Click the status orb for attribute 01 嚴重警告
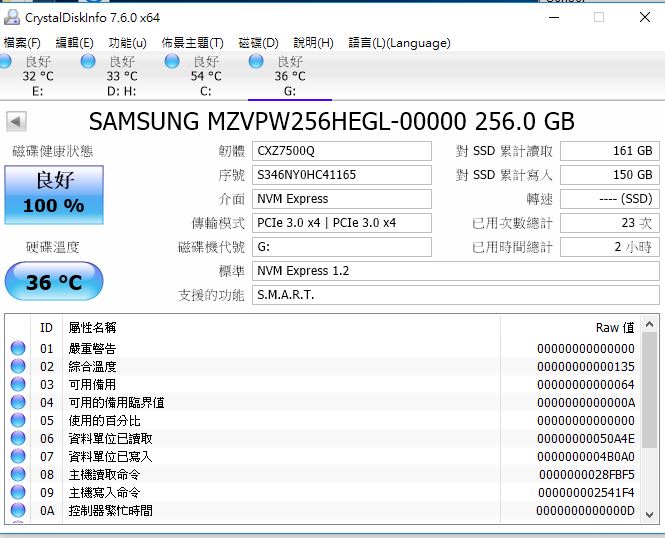This screenshot has width=665, height=538. click(18, 348)
